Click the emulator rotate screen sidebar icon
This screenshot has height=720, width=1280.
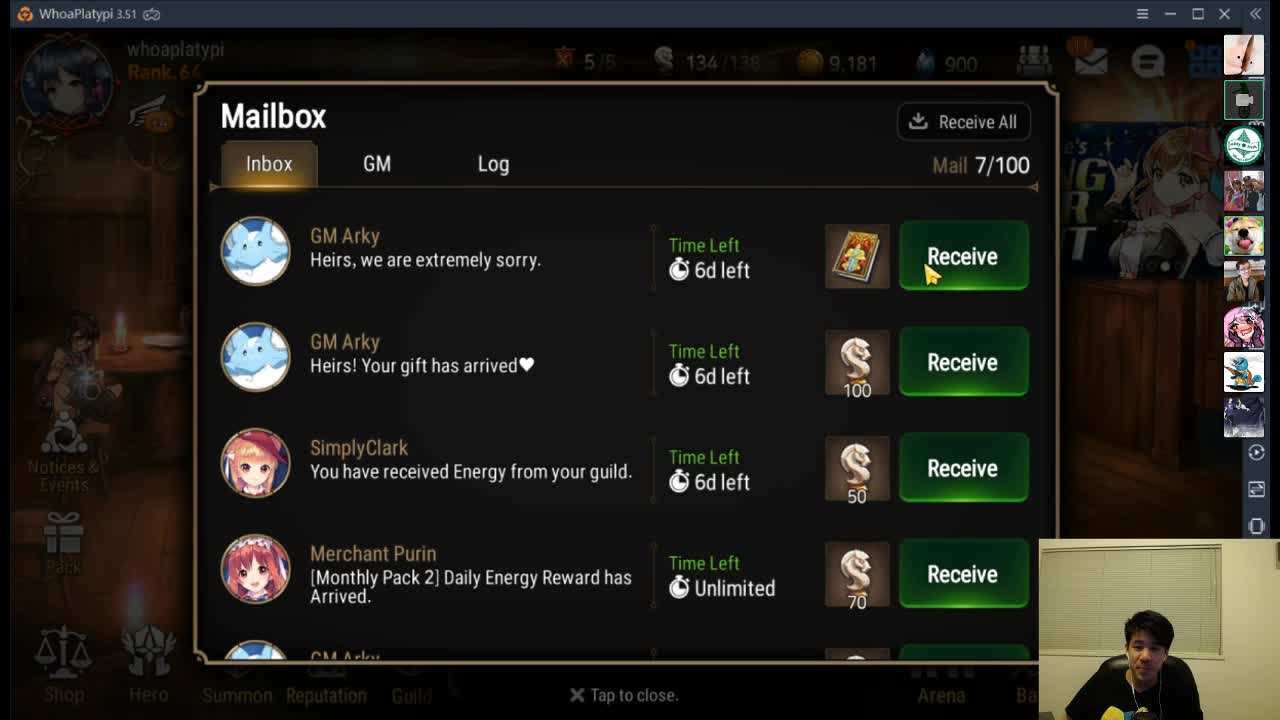1257,526
